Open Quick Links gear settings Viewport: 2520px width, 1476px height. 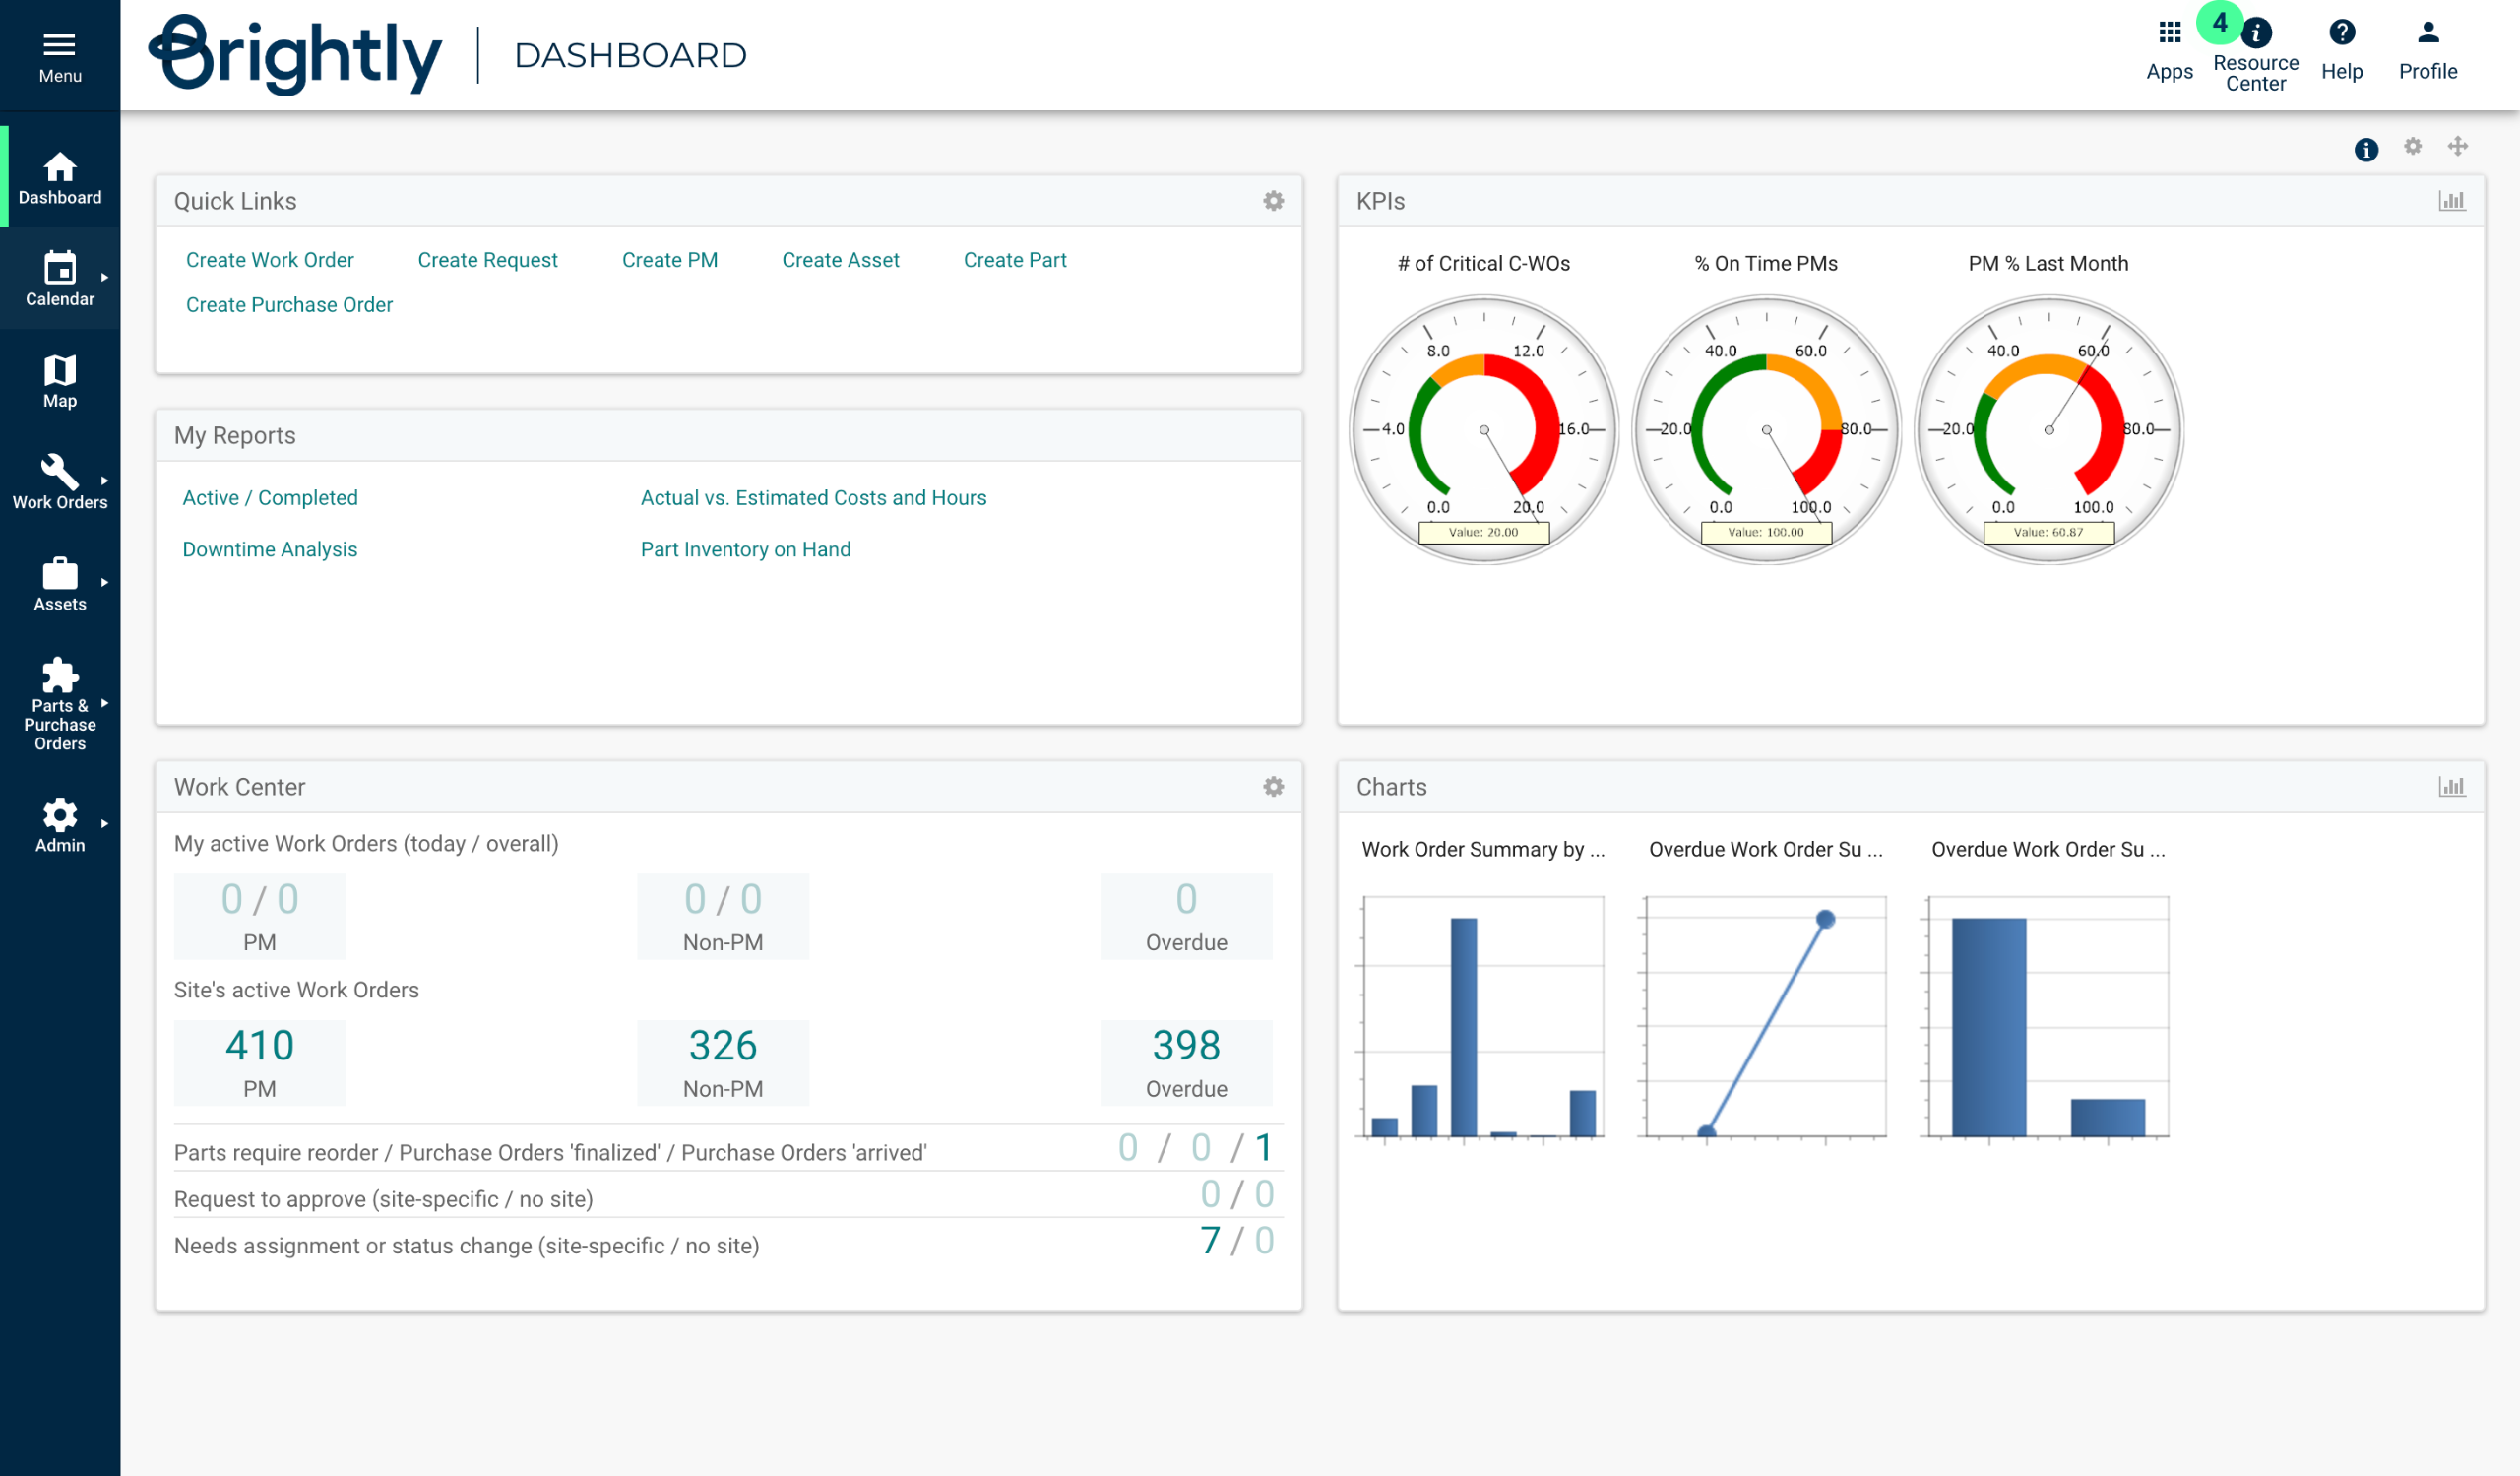click(1272, 201)
